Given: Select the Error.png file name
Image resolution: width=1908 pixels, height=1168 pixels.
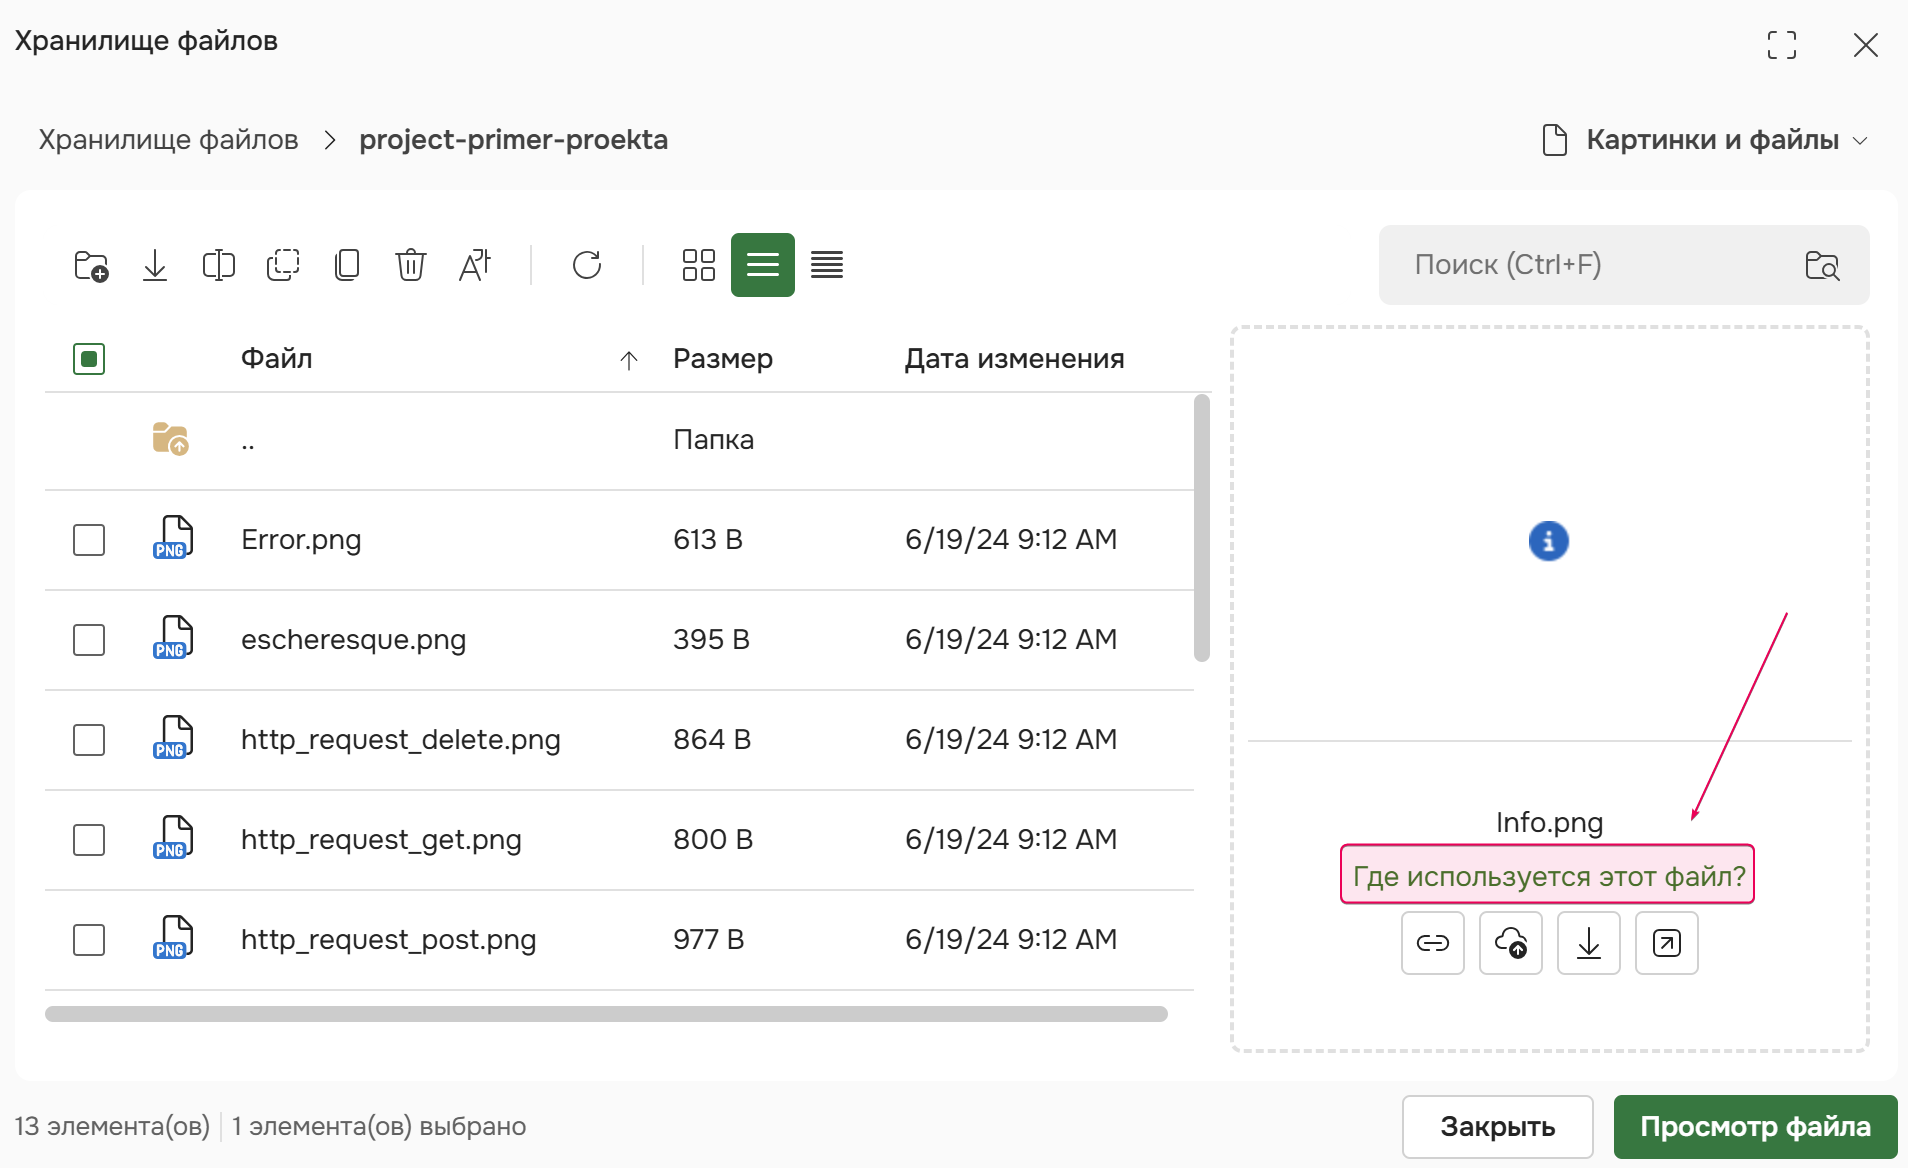Looking at the screenshot, I should tap(301, 540).
